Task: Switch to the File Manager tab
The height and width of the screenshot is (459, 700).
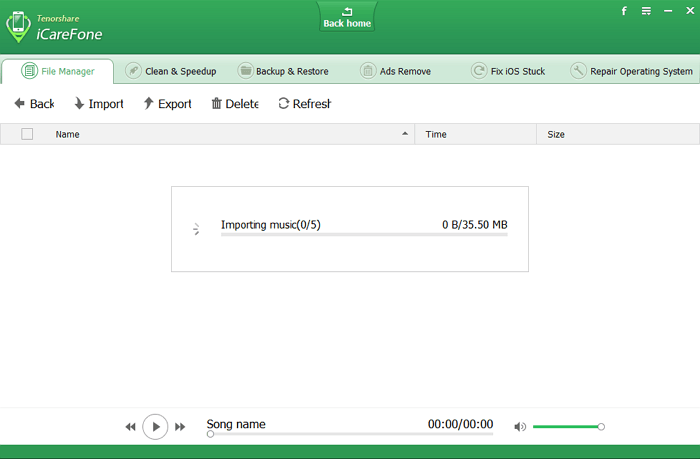Action: click(x=58, y=71)
